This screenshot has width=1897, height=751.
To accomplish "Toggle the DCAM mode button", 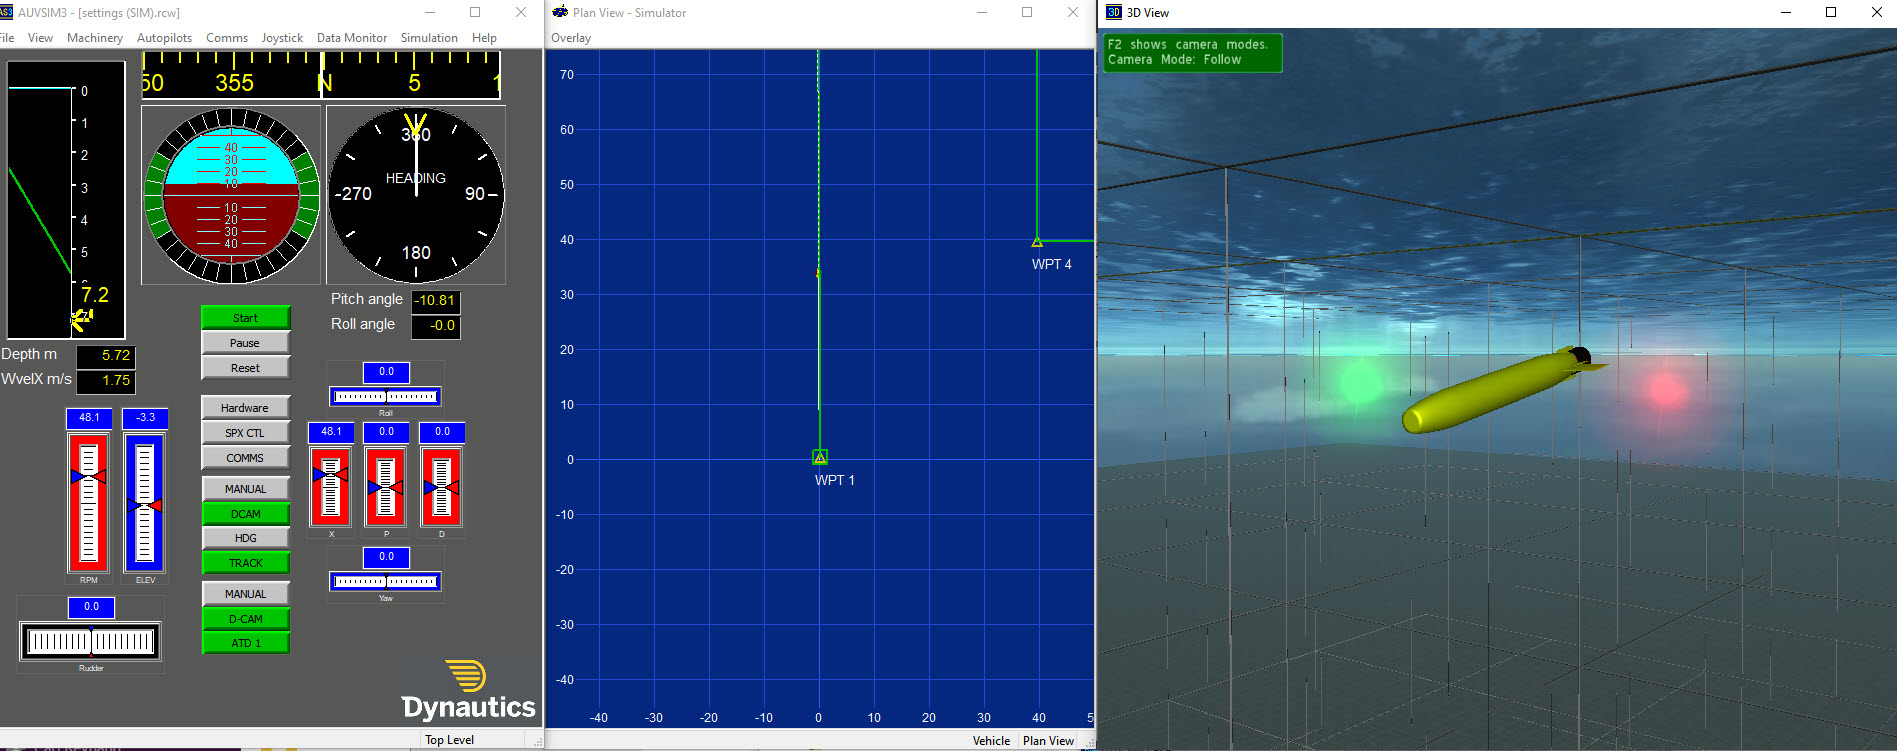I will (245, 514).
